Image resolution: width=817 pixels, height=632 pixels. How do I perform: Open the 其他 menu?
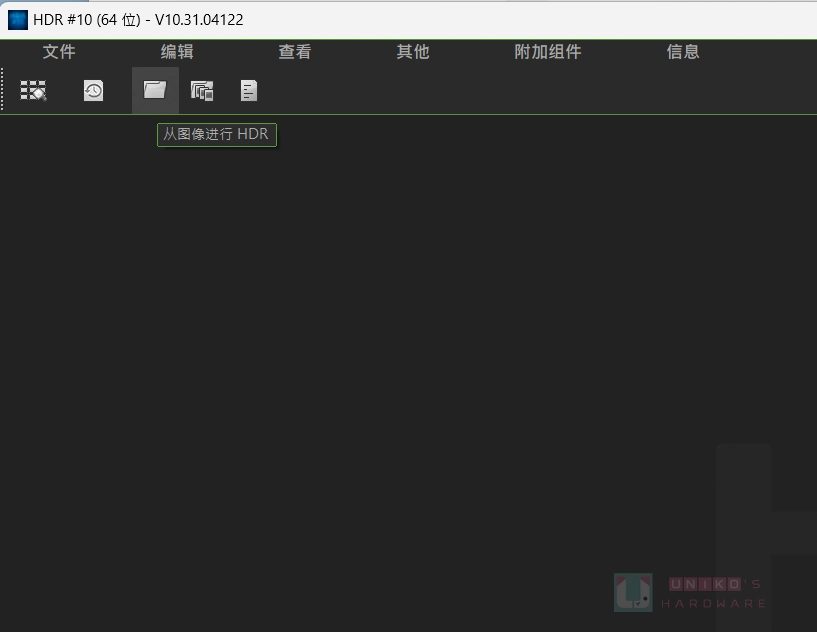pos(412,52)
